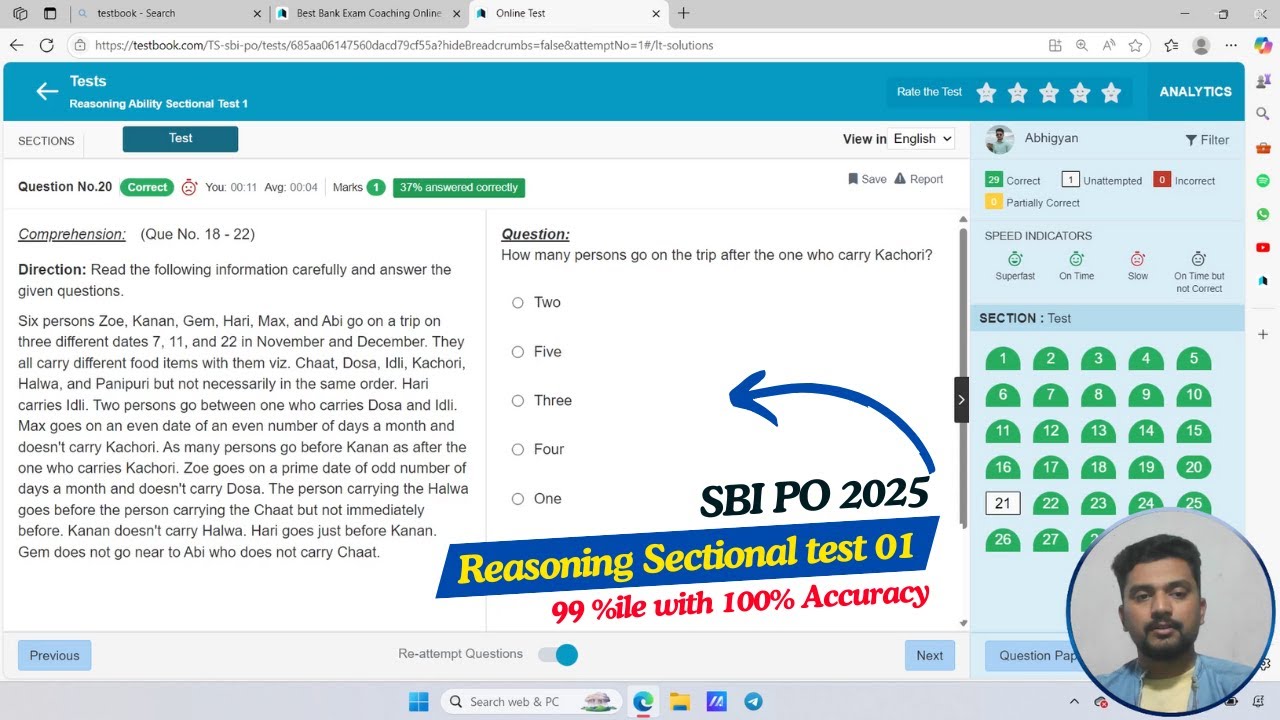Jump to question 5 in palette

(1194, 359)
